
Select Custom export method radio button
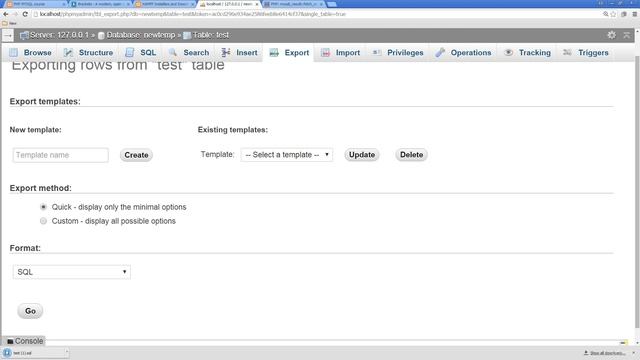click(x=43, y=221)
